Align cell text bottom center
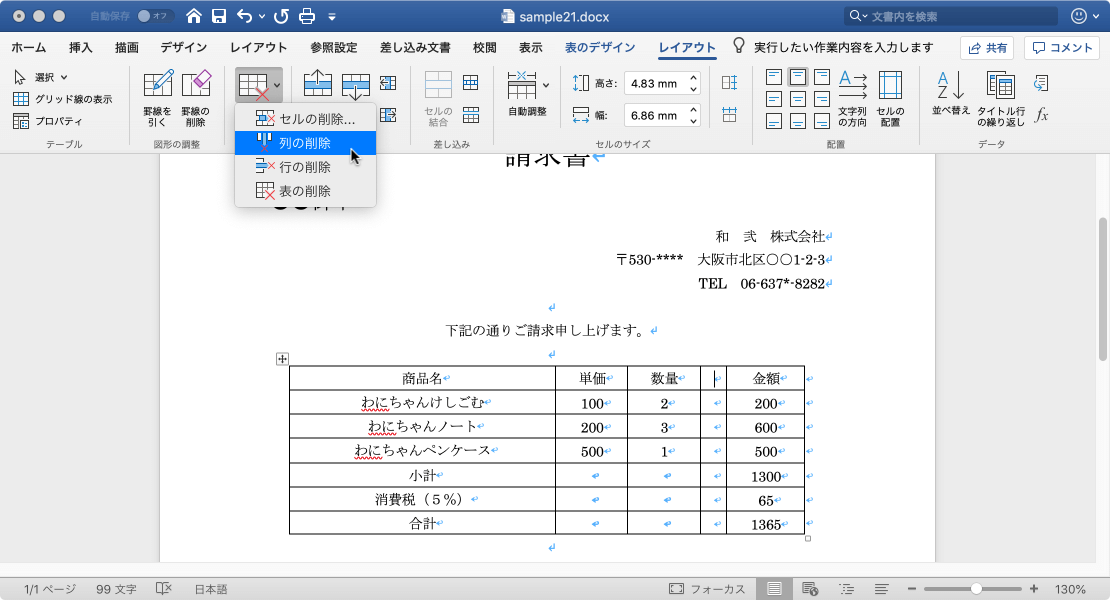Image resolution: width=1110 pixels, height=600 pixels. [x=798, y=121]
